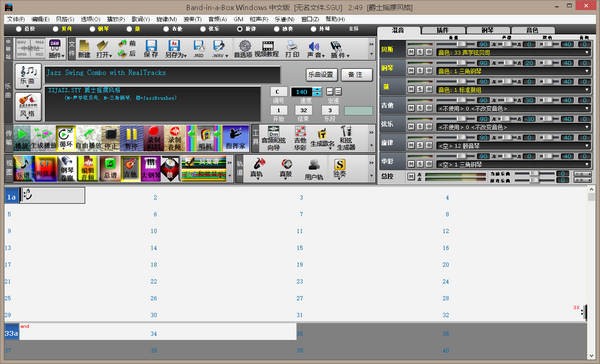This screenshot has height=364, width=600.
Task: Click the C key signature button
Action: click(278, 92)
